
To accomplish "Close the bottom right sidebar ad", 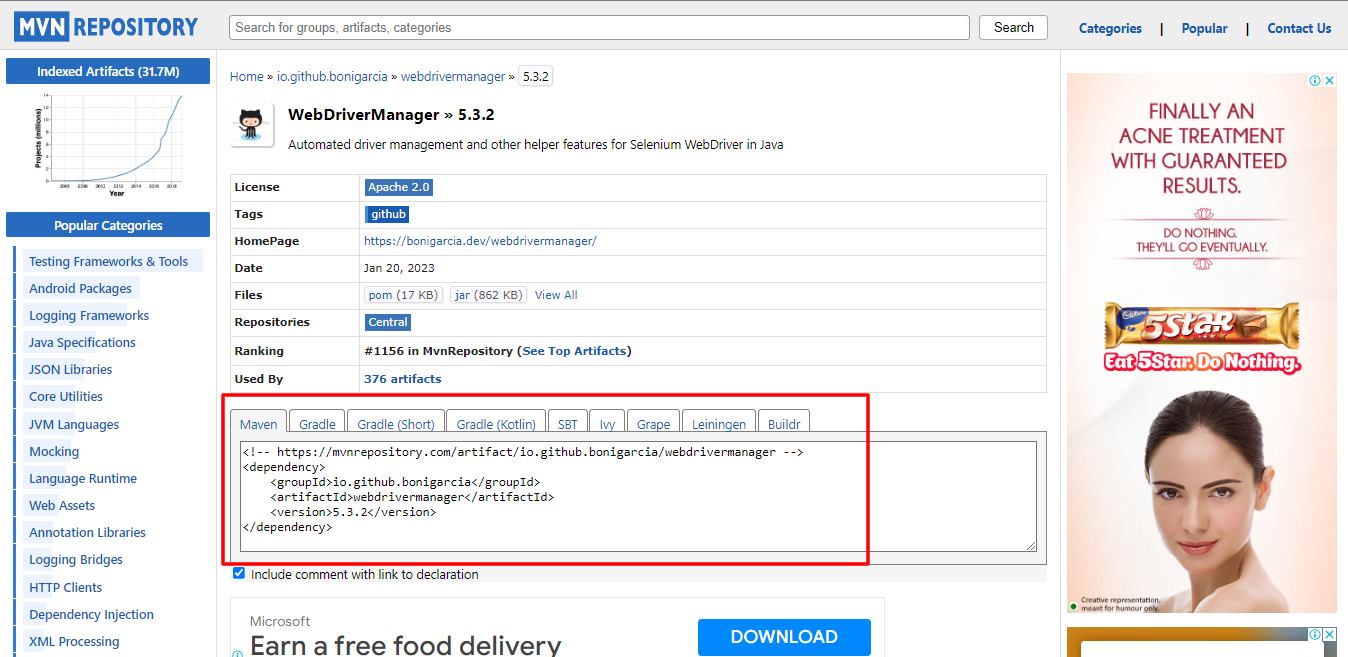I will pyautogui.click(x=1330, y=634).
